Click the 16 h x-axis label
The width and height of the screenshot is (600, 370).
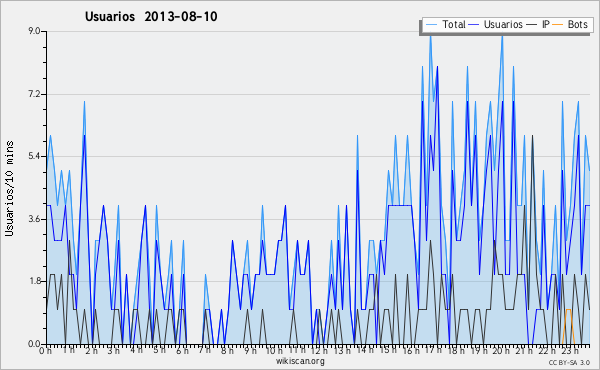(x=411, y=350)
